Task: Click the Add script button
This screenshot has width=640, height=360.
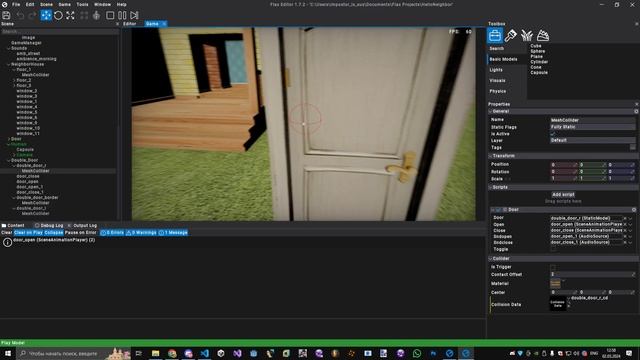Action: coord(563,195)
